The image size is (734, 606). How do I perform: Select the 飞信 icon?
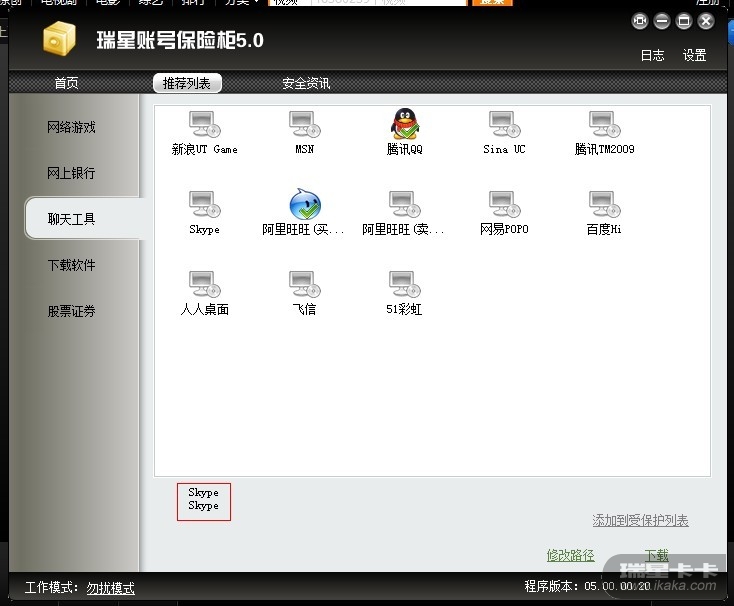(305, 284)
